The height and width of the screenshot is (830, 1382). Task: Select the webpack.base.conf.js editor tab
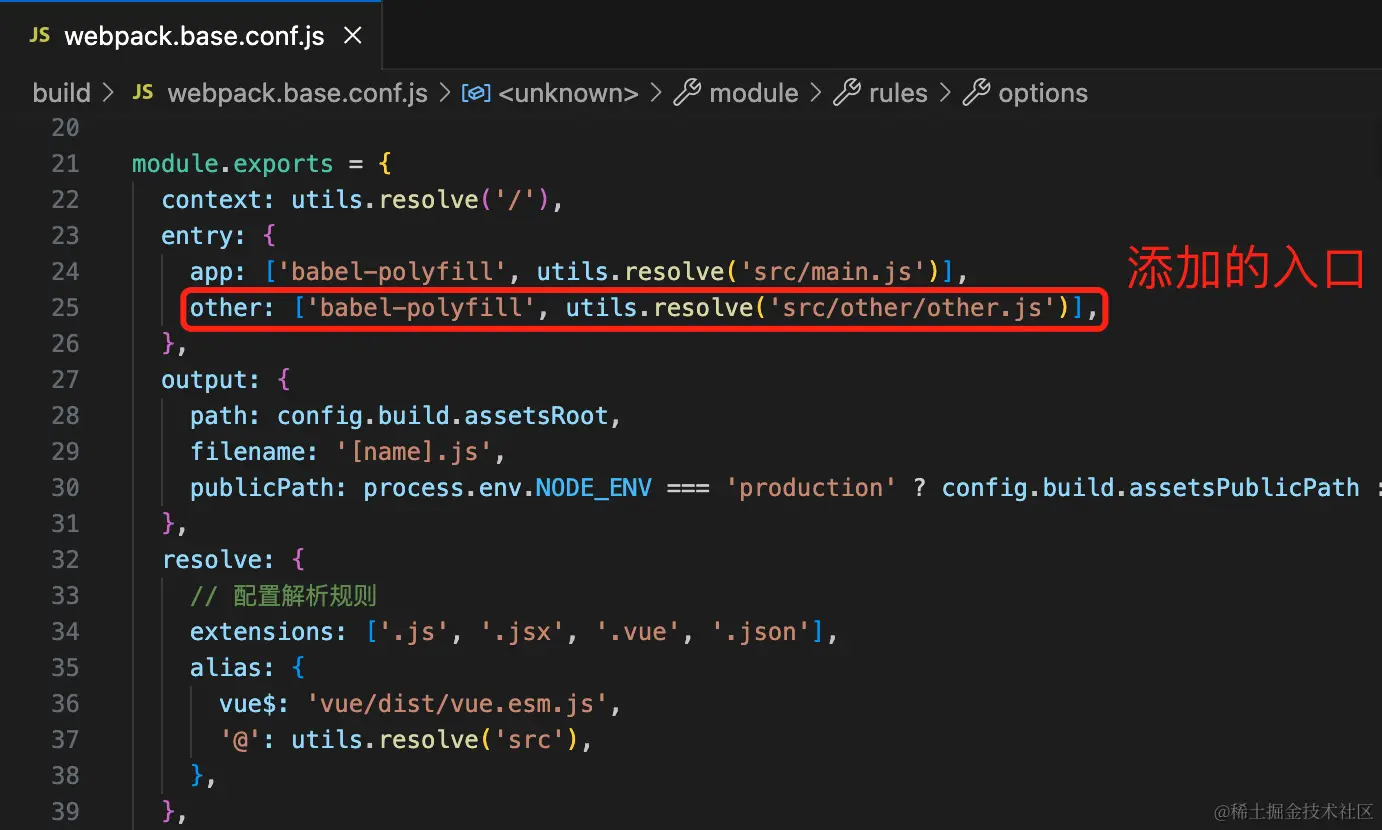point(190,36)
